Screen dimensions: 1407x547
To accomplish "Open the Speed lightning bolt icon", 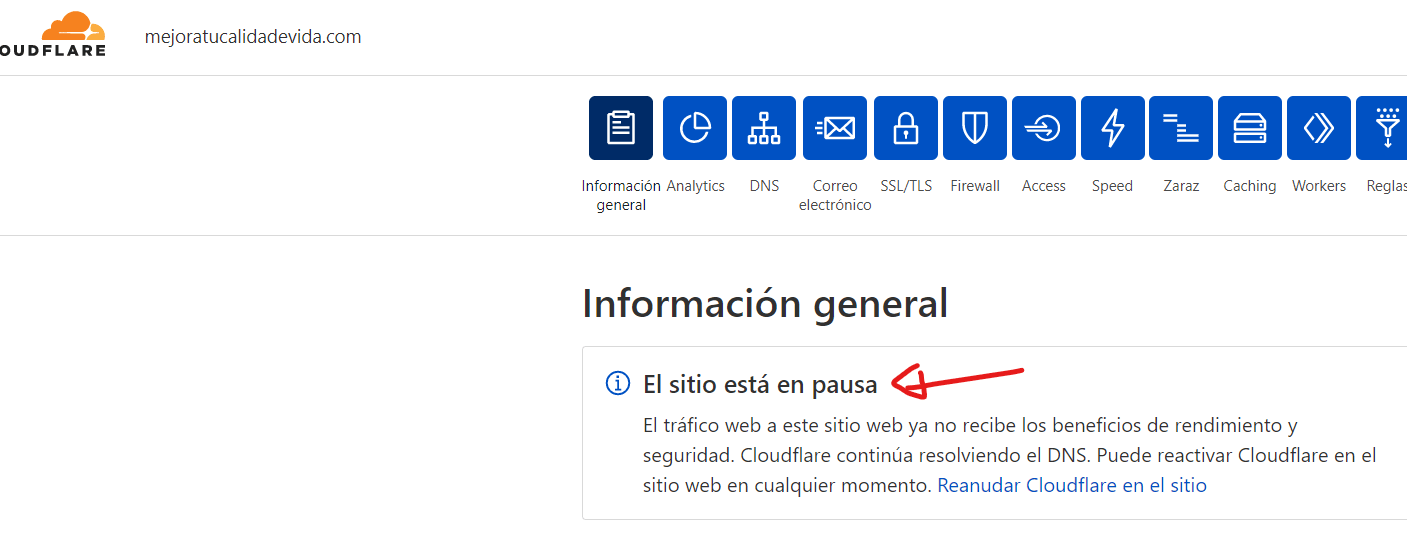I will coord(1113,128).
